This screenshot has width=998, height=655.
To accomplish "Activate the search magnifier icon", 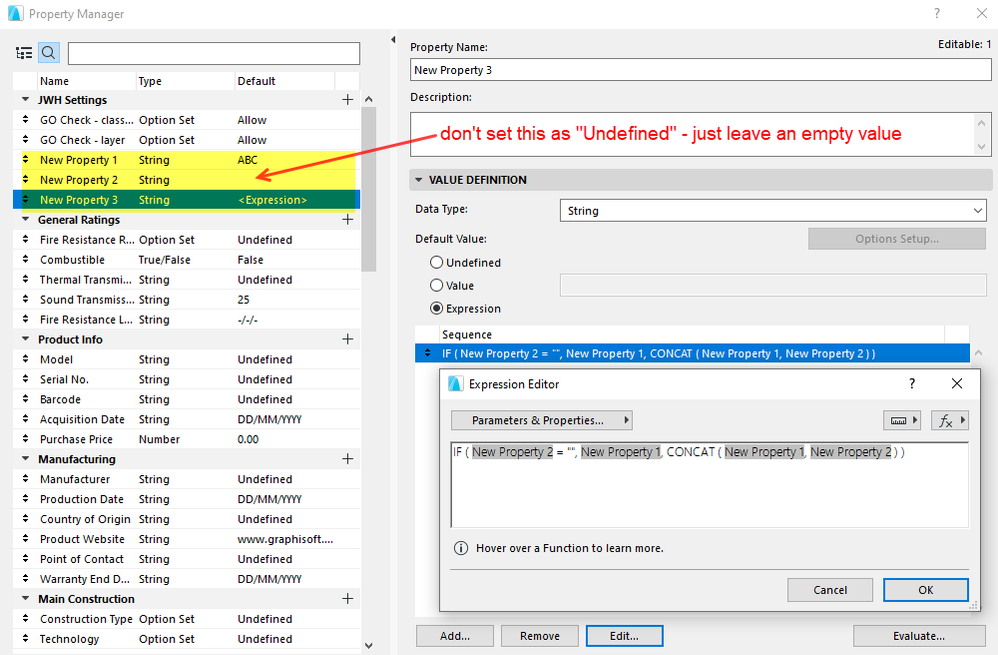I will tap(49, 53).
